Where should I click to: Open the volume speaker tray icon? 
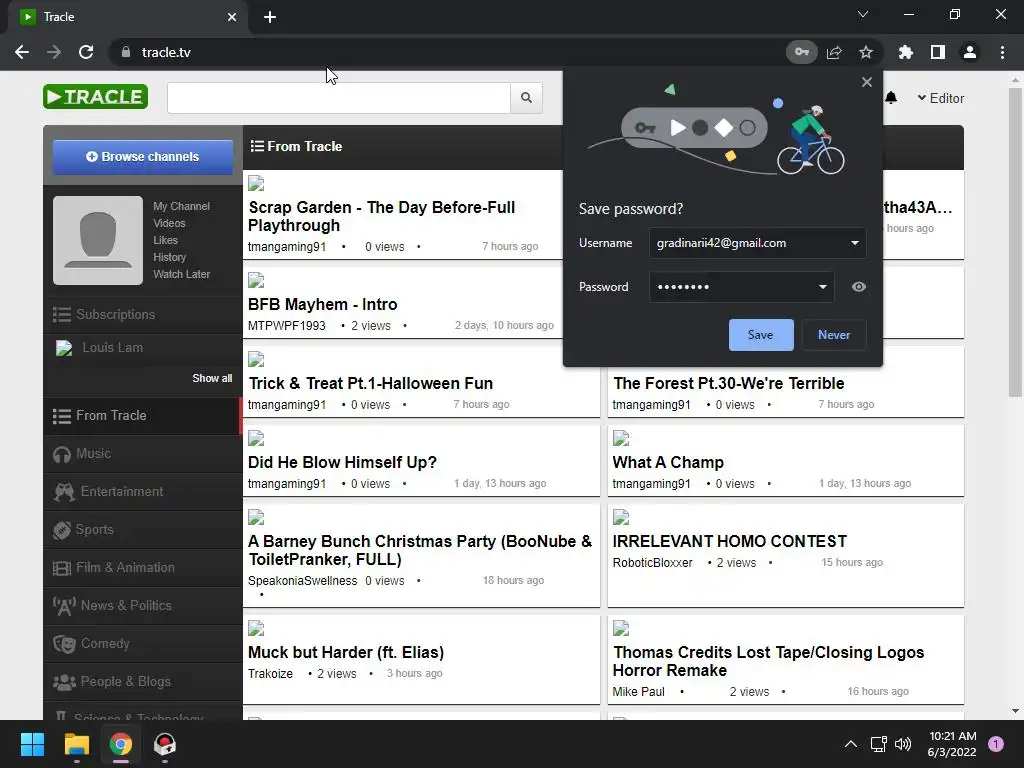tap(903, 744)
